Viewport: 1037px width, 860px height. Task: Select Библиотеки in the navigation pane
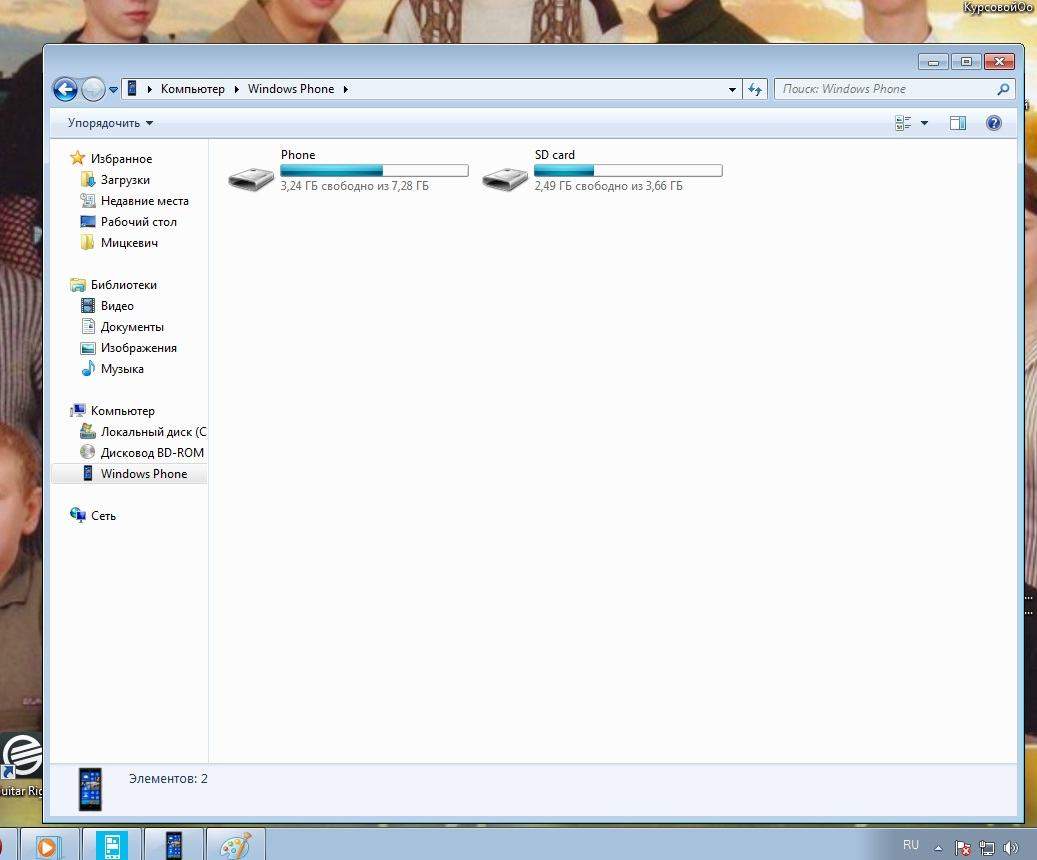point(124,285)
